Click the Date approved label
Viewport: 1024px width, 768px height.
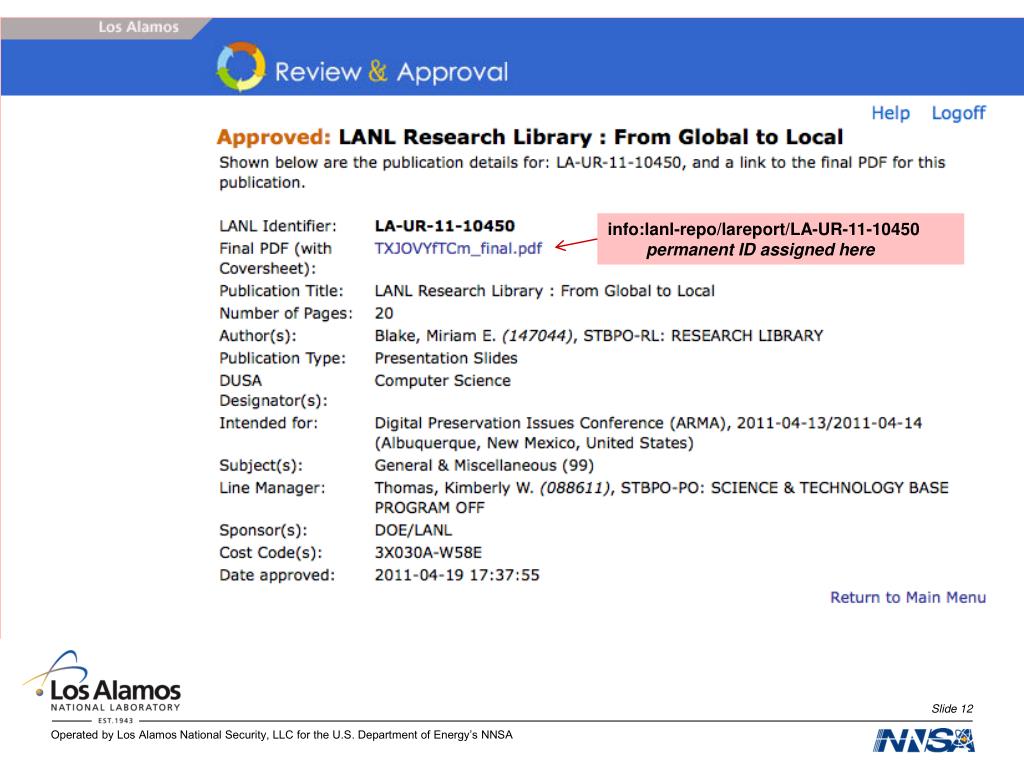click(277, 575)
